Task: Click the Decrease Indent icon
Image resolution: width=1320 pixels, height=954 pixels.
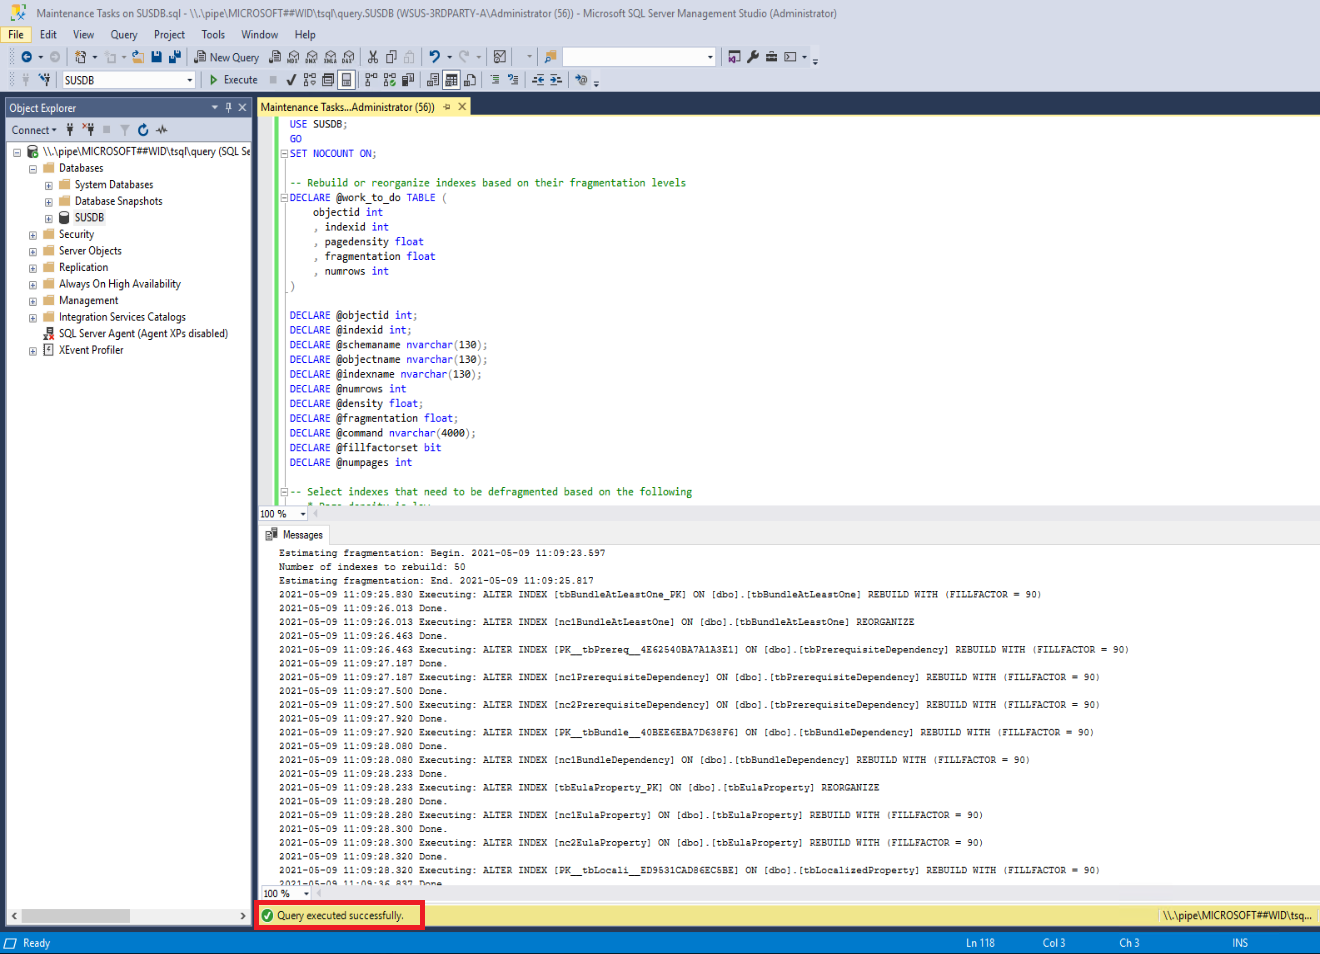Action: tap(538, 79)
